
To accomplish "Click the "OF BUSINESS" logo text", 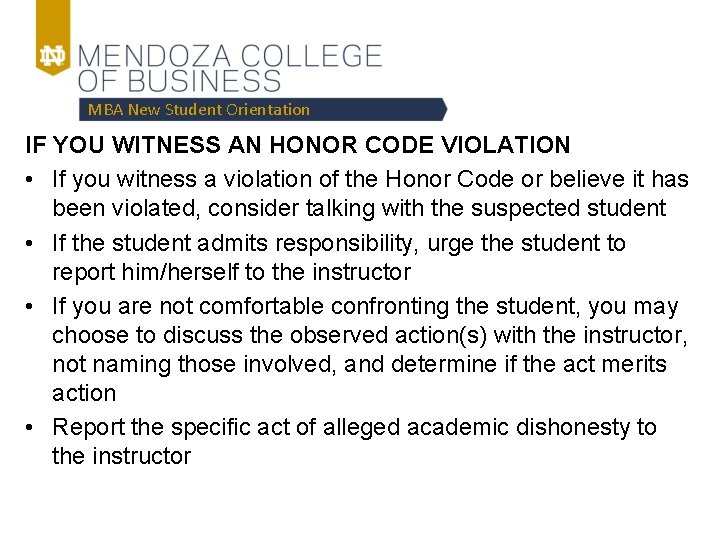I will [180, 83].
